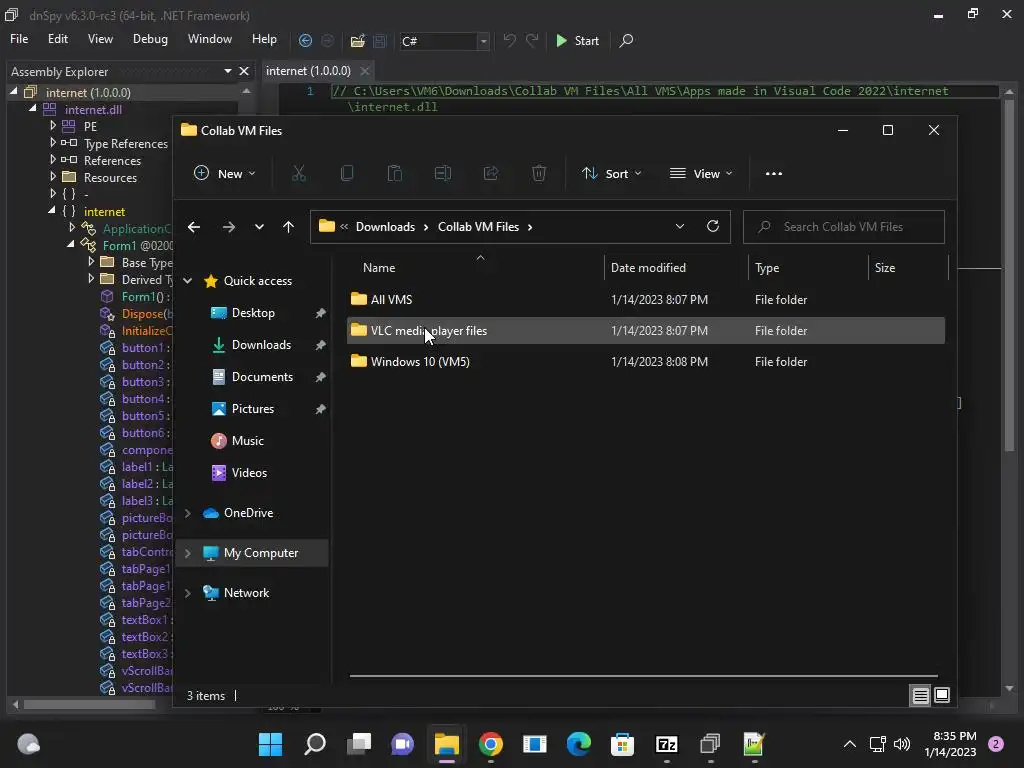Click dnSpy redo icon
1024x768 pixels.
click(532, 40)
